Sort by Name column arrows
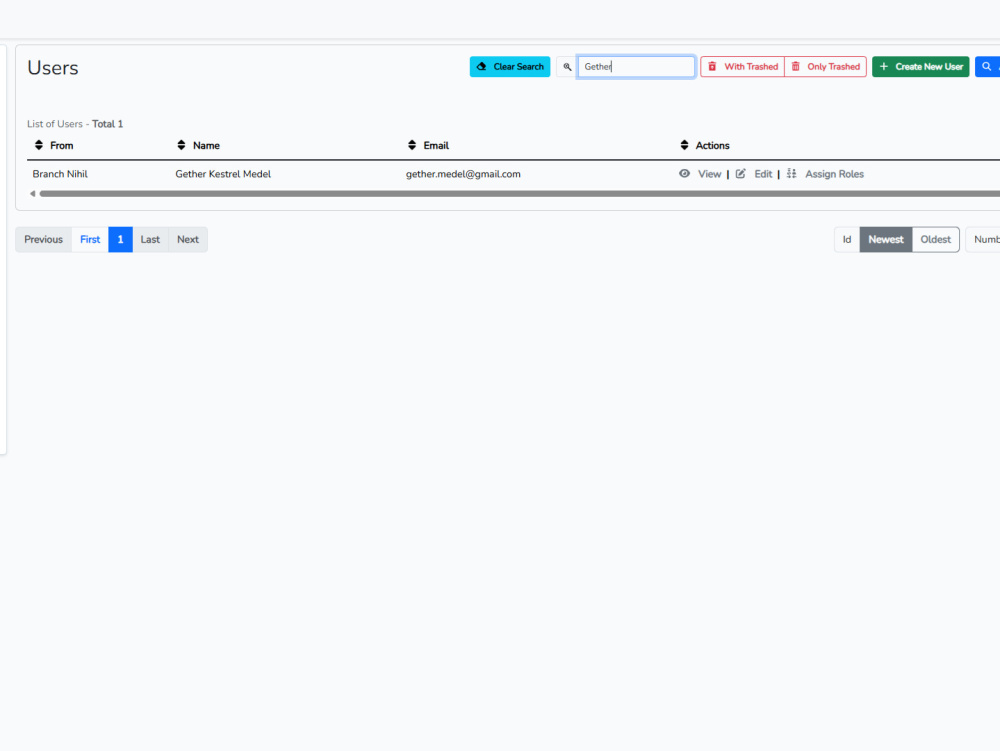This screenshot has width=1000, height=751. tap(181, 145)
